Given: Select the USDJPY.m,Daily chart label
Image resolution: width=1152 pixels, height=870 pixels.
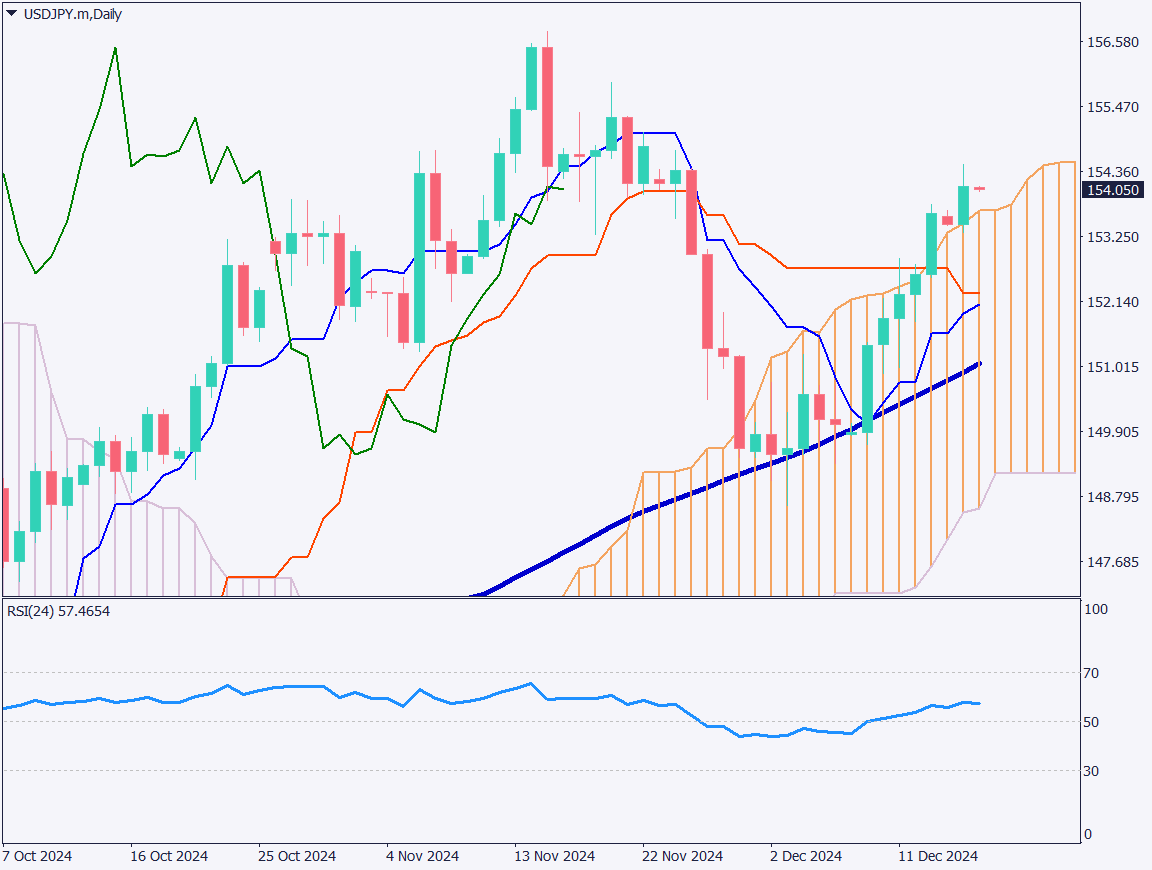Looking at the screenshot, I should pos(70,14).
